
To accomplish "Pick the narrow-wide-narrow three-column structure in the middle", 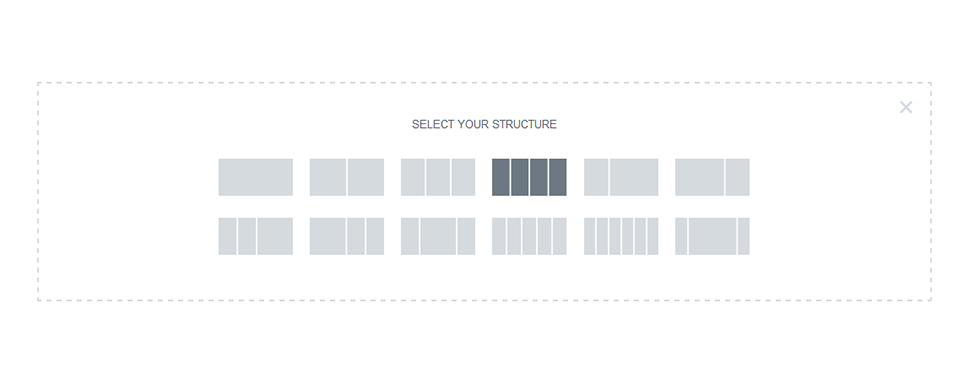I will coord(438,236).
